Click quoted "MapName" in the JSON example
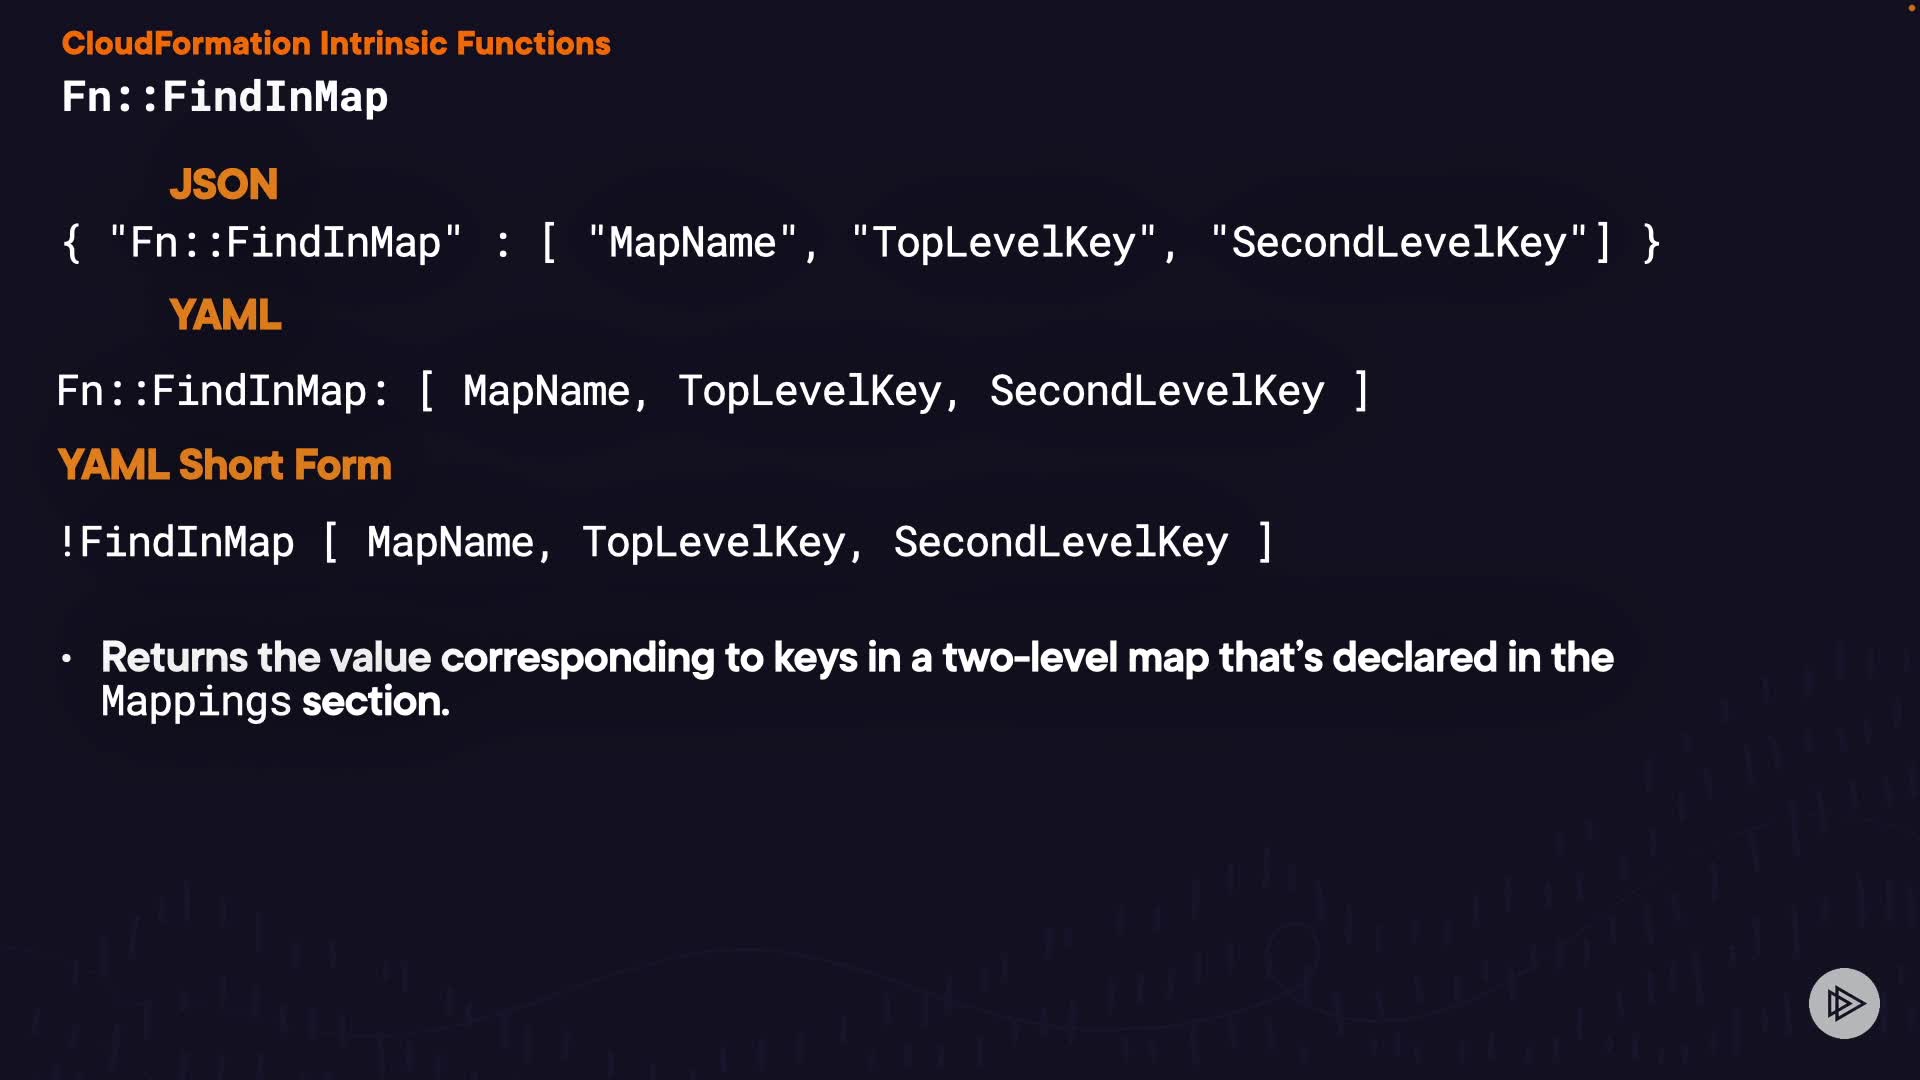This screenshot has width=1920, height=1080. (x=692, y=243)
